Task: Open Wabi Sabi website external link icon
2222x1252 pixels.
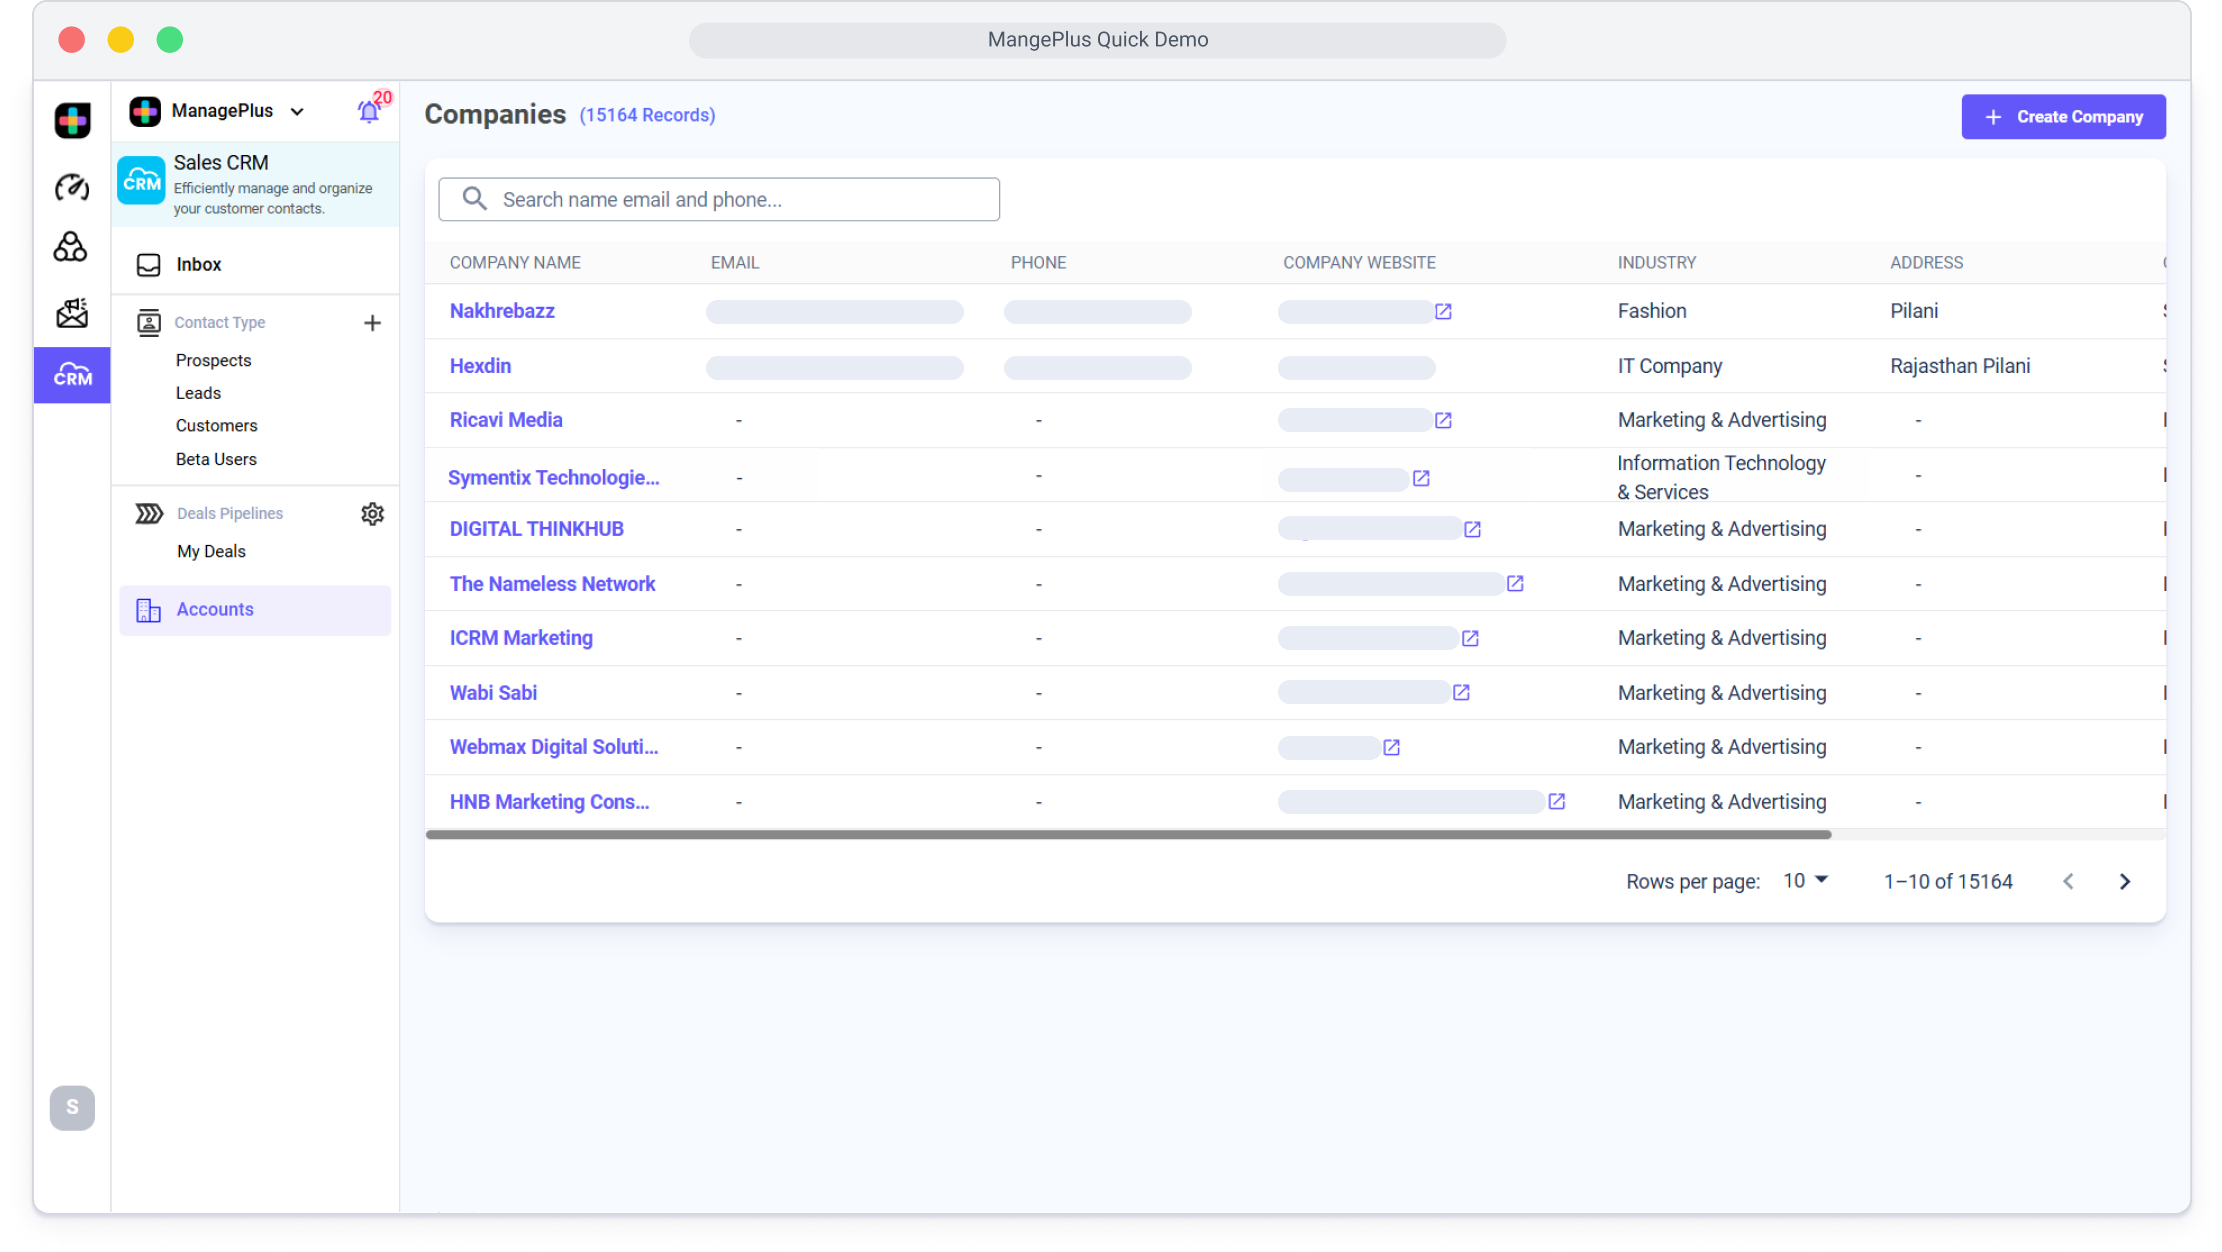Action: [1460, 692]
